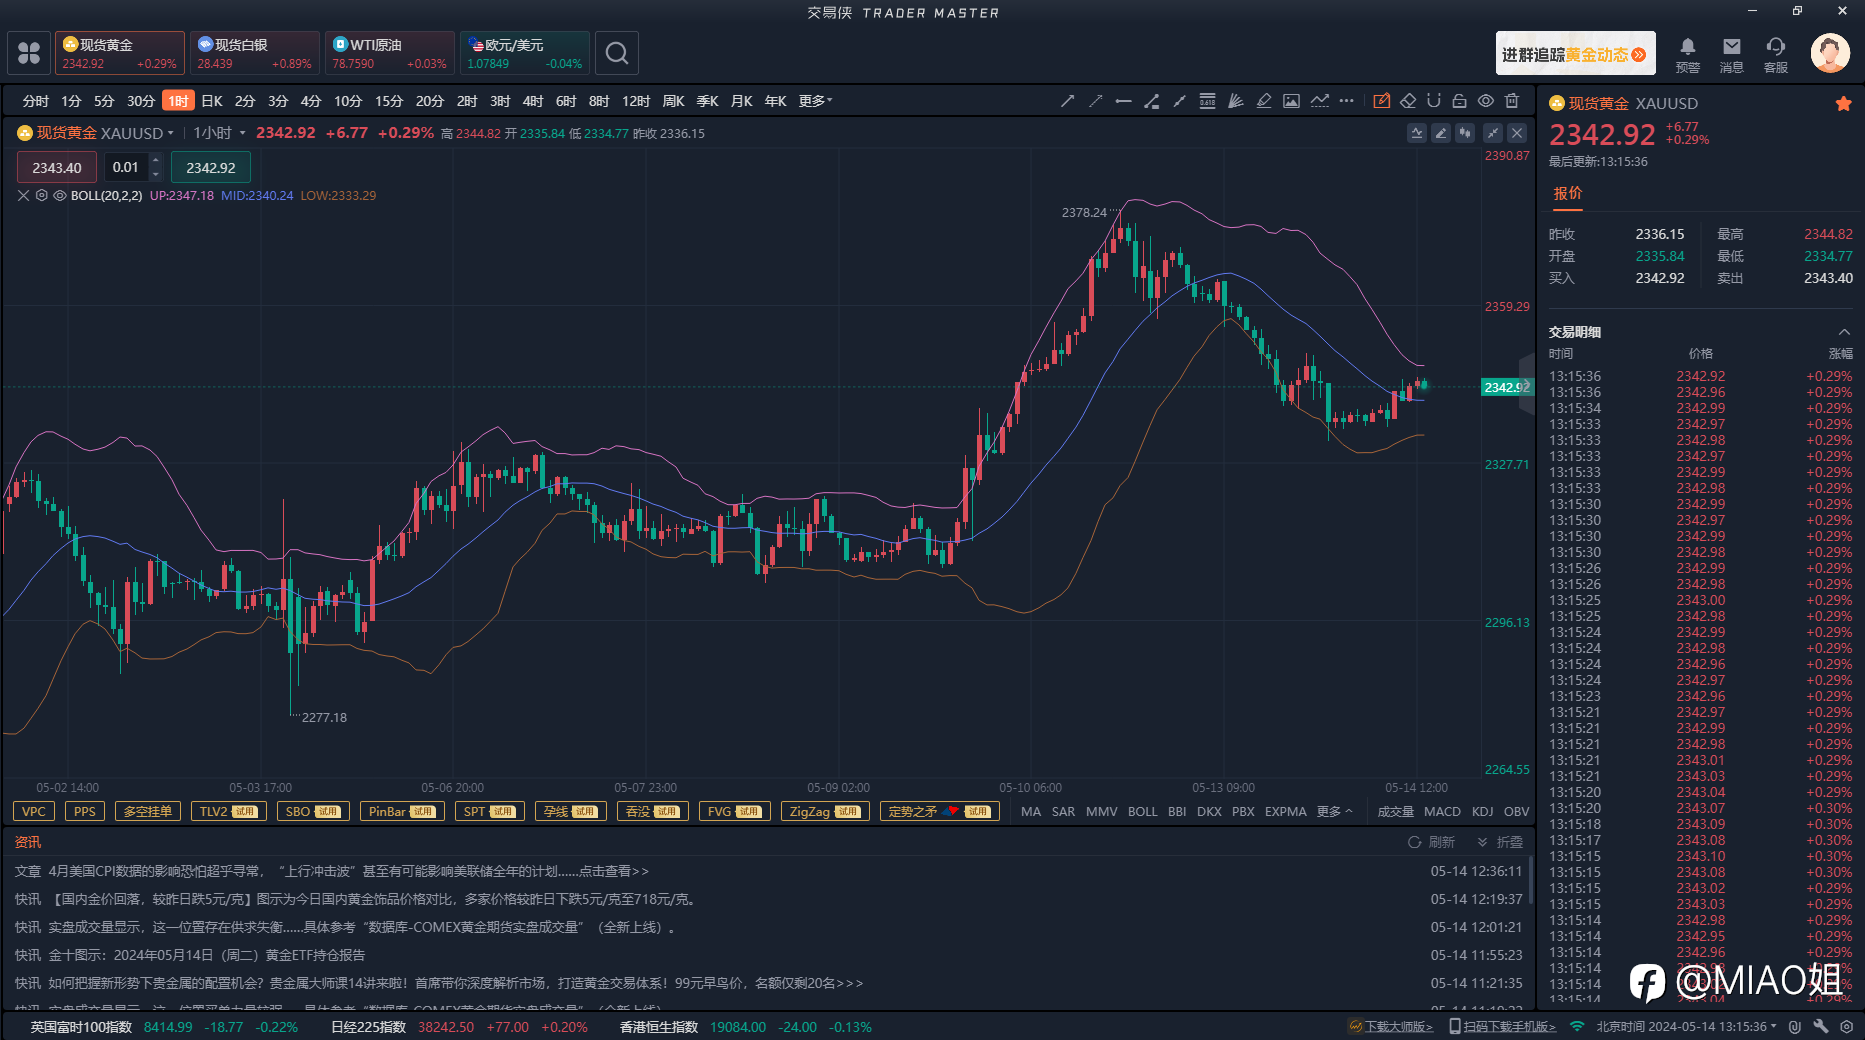The width and height of the screenshot is (1865, 1040).
Task: Select the highlighter marker tool
Action: tap(1263, 101)
